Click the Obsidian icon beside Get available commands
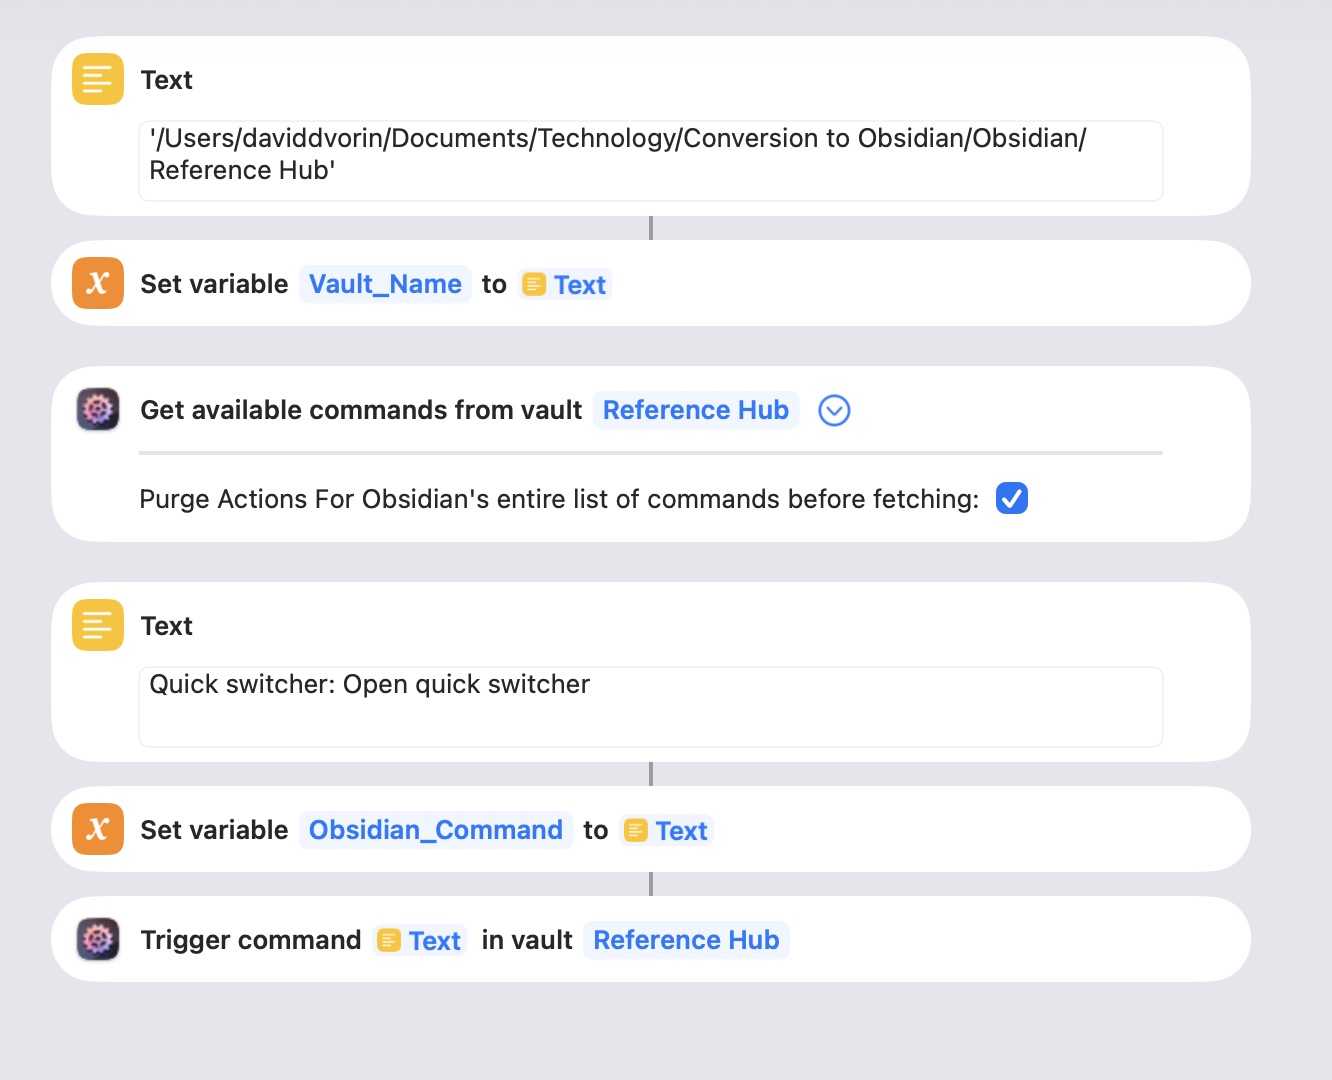 pyautogui.click(x=98, y=409)
